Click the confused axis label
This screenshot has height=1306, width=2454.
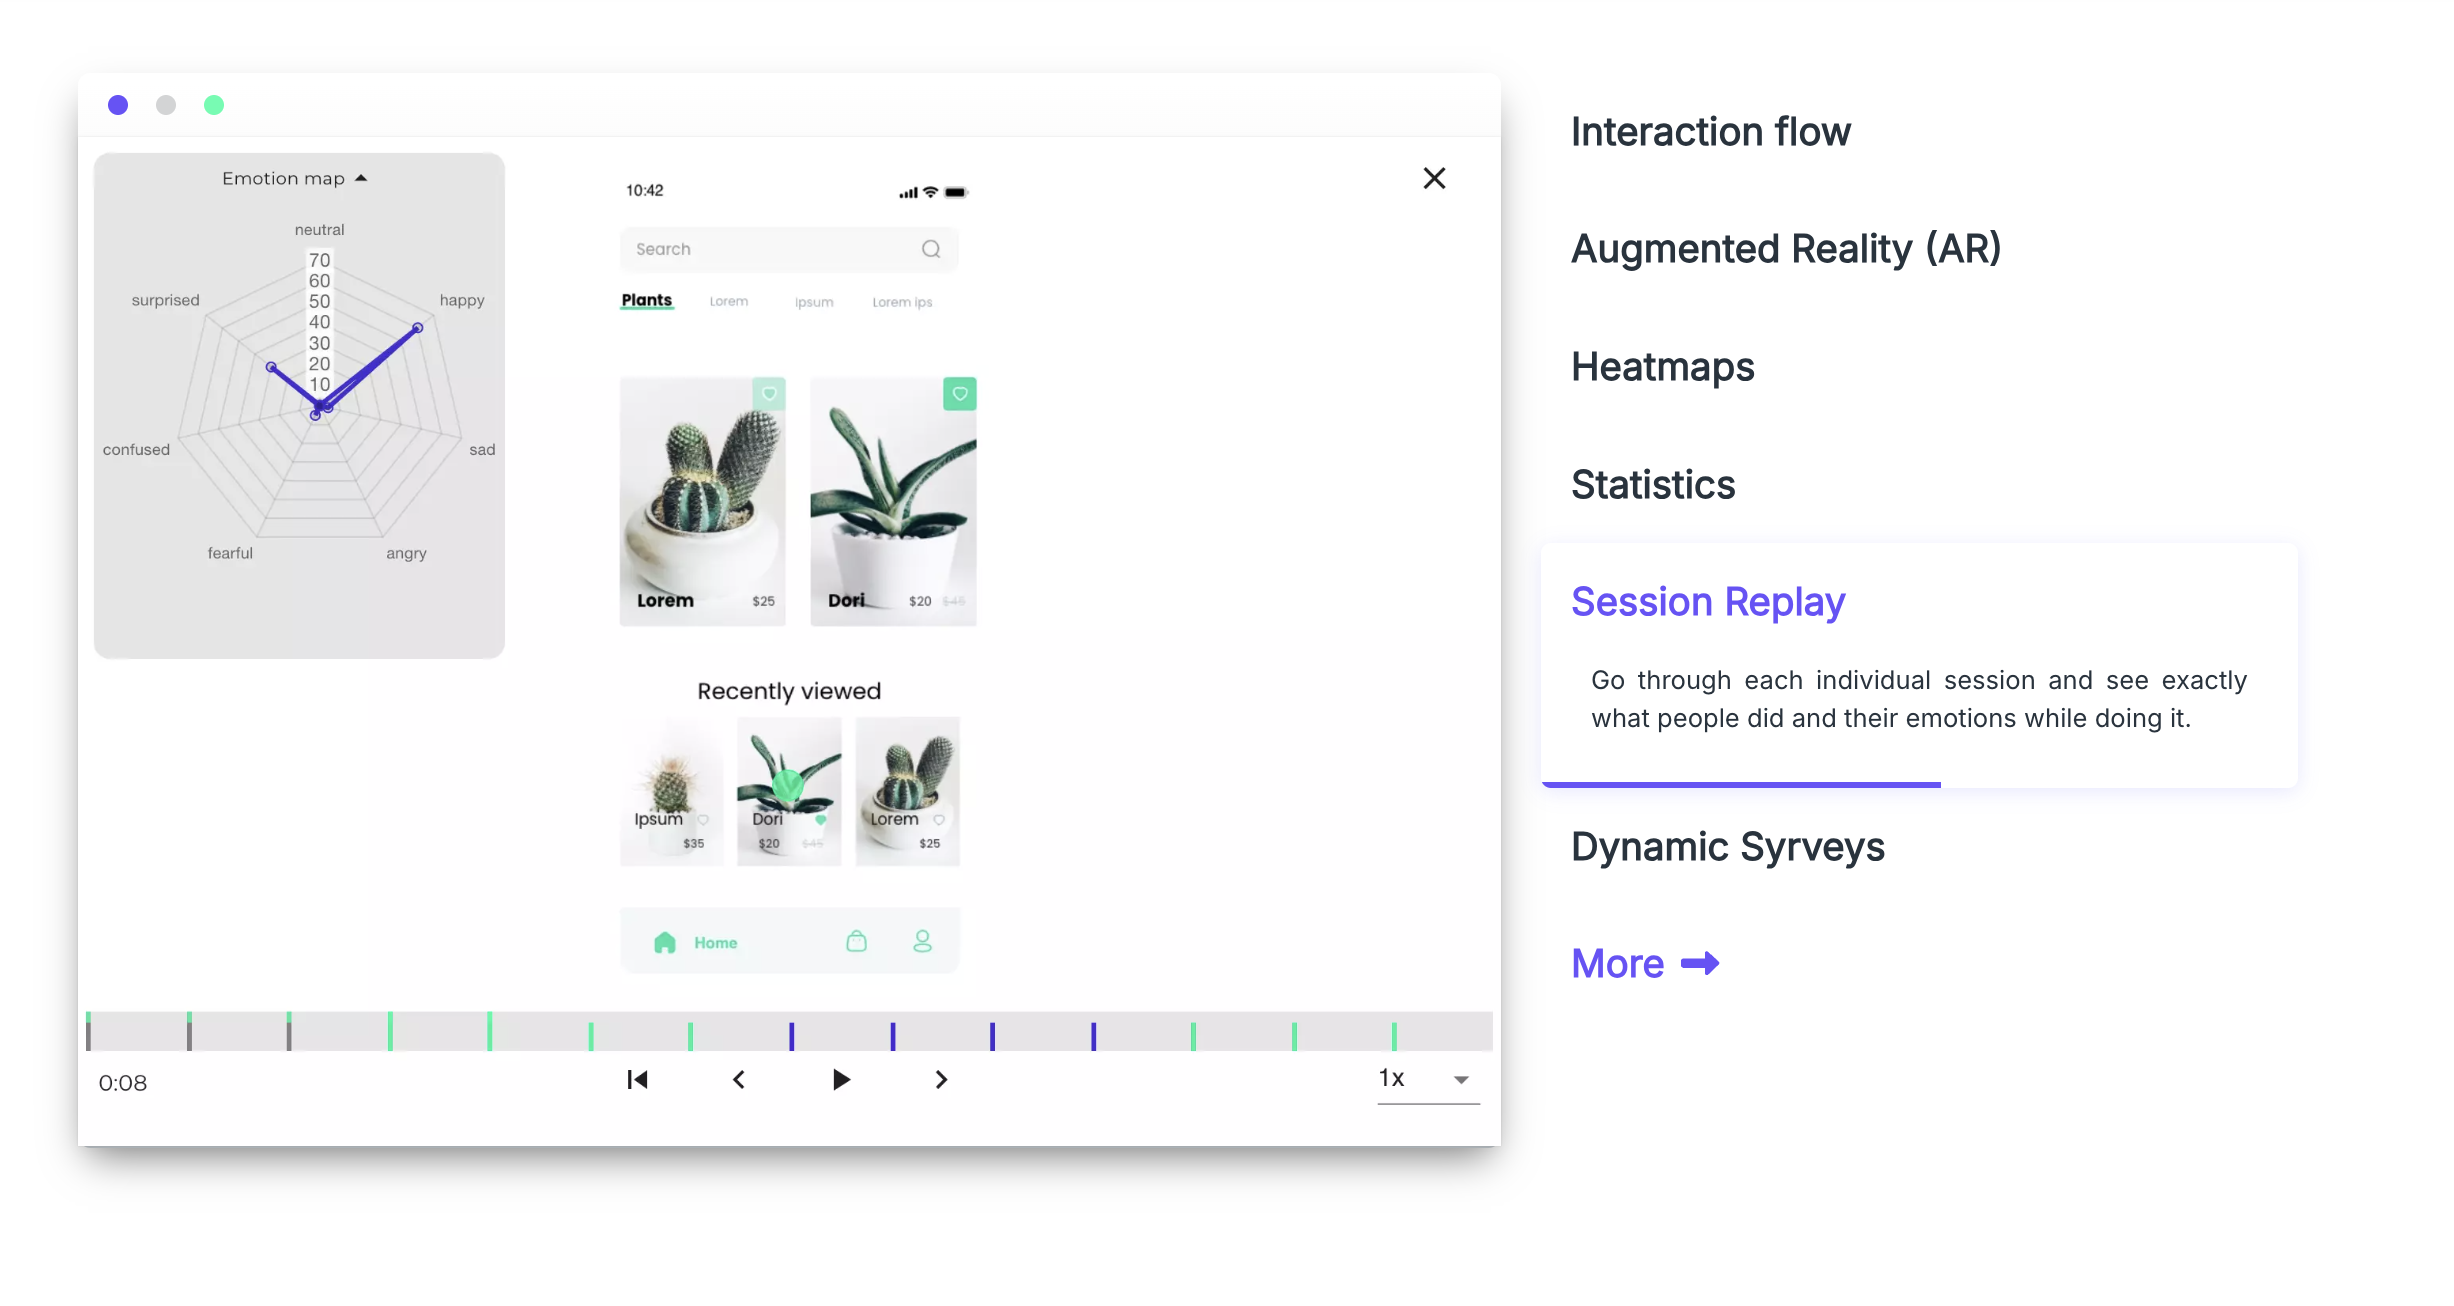[136, 450]
